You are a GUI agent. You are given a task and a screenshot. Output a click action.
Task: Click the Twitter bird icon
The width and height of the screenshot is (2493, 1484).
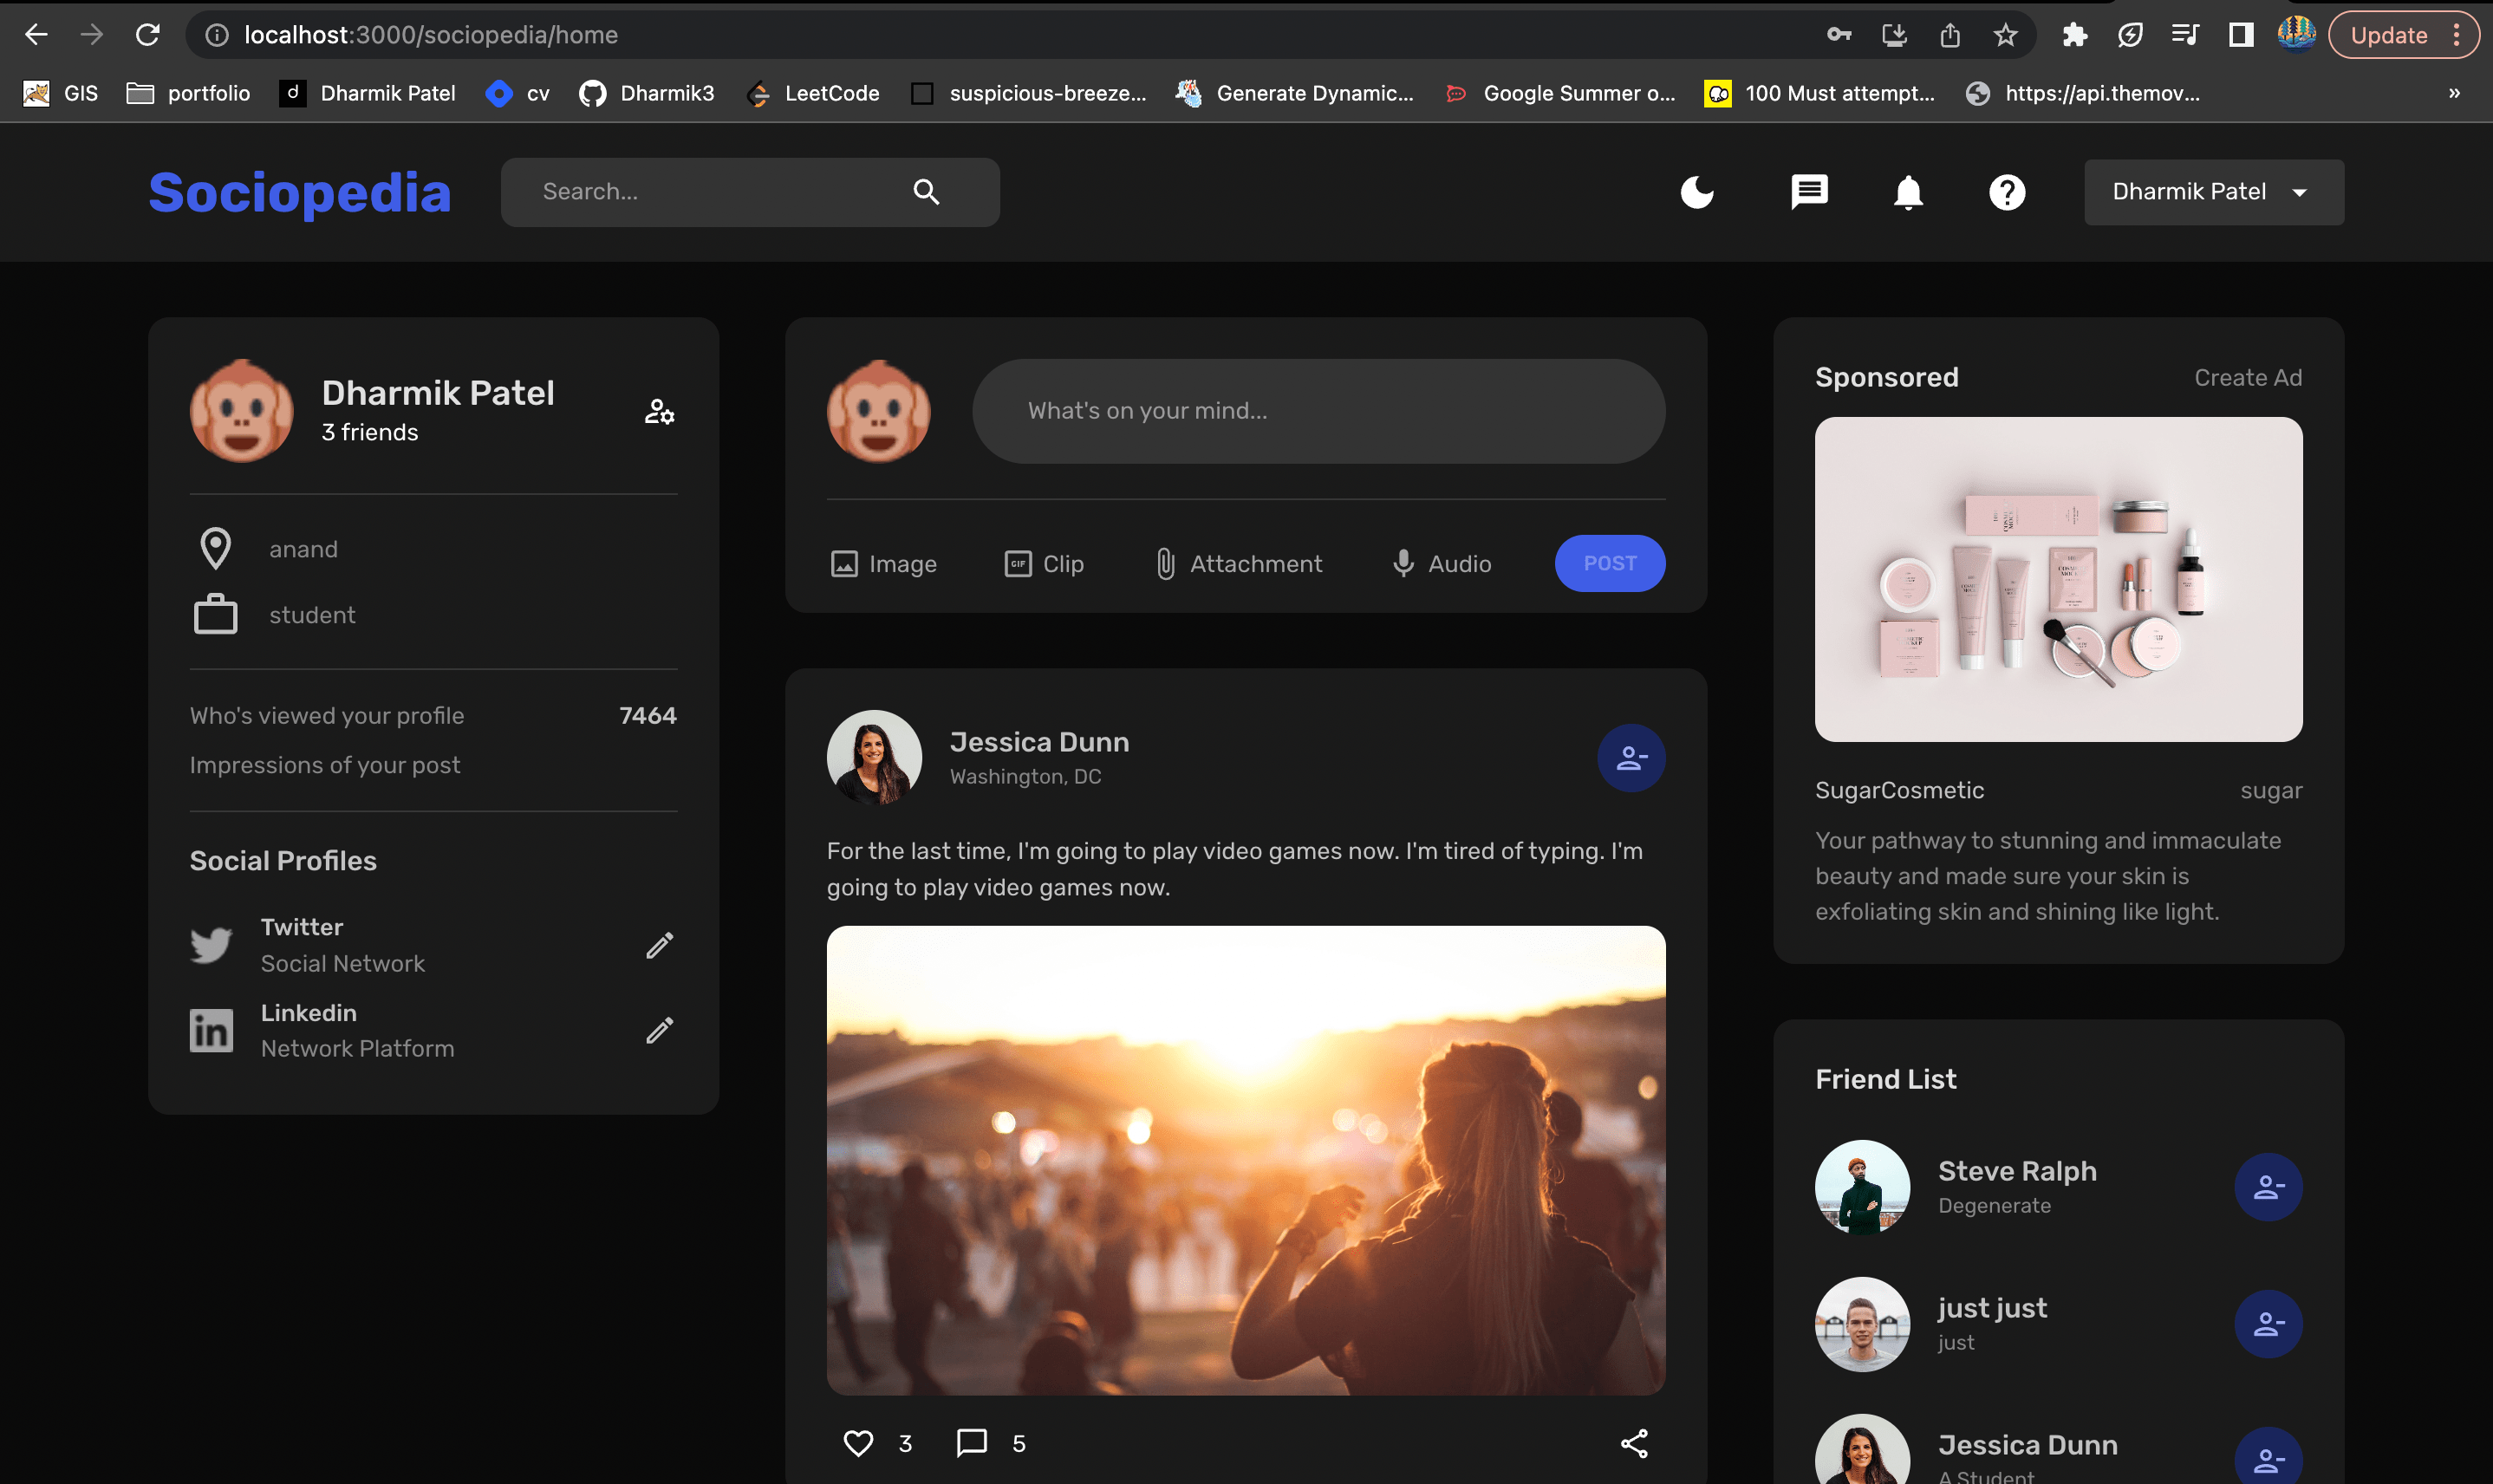pyautogui.click(x=211, y=944)
